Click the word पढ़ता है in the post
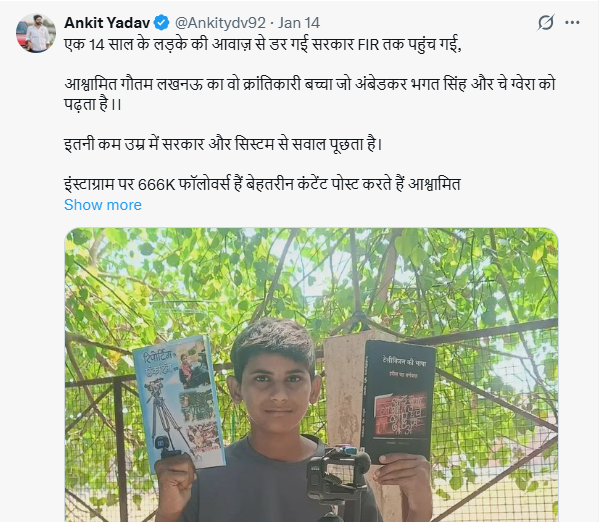Image resolution: width=605 pixels, height=522 pixels. (87, 104)
